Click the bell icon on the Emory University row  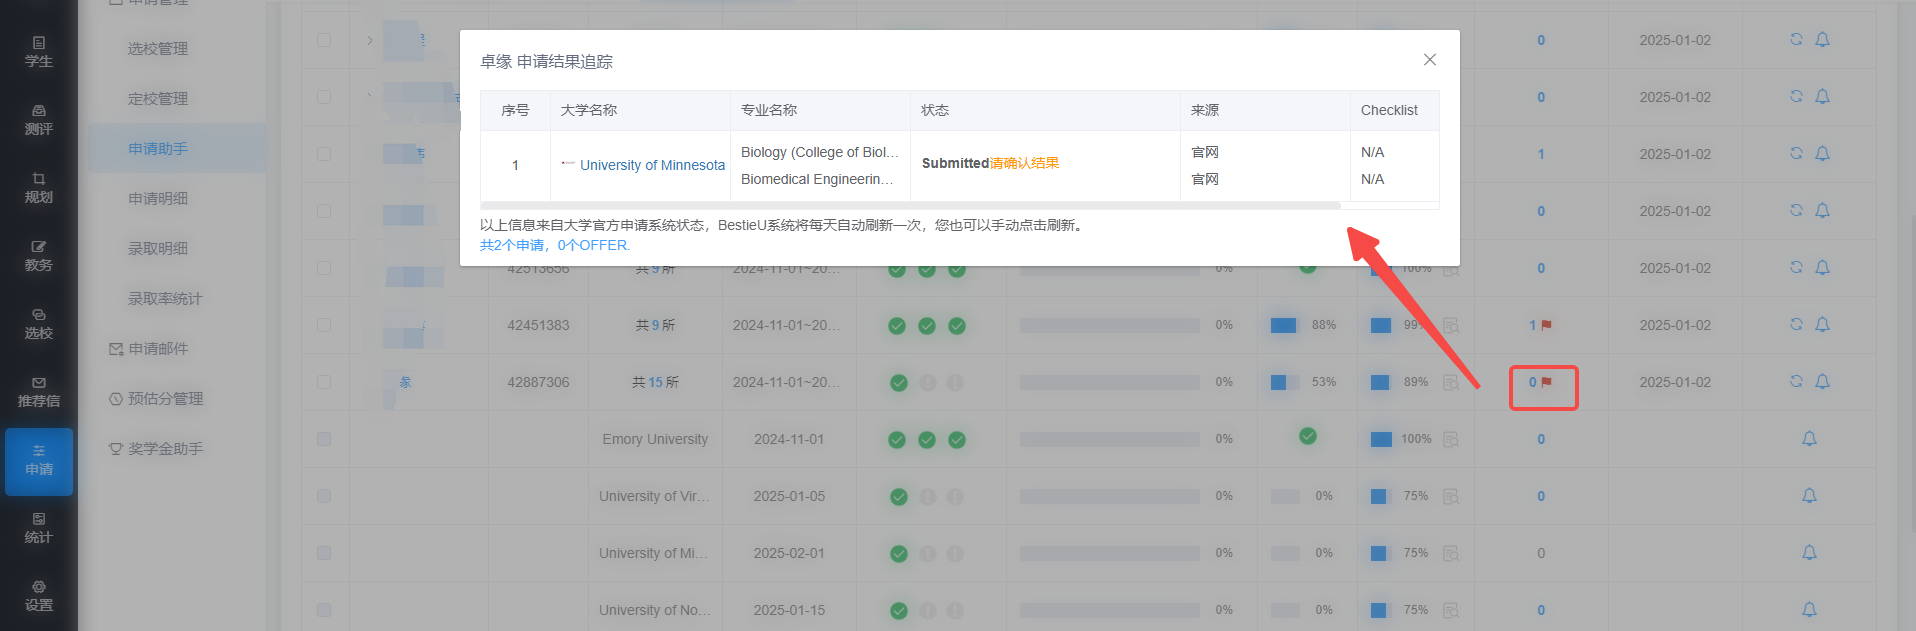coord(1809,438)
